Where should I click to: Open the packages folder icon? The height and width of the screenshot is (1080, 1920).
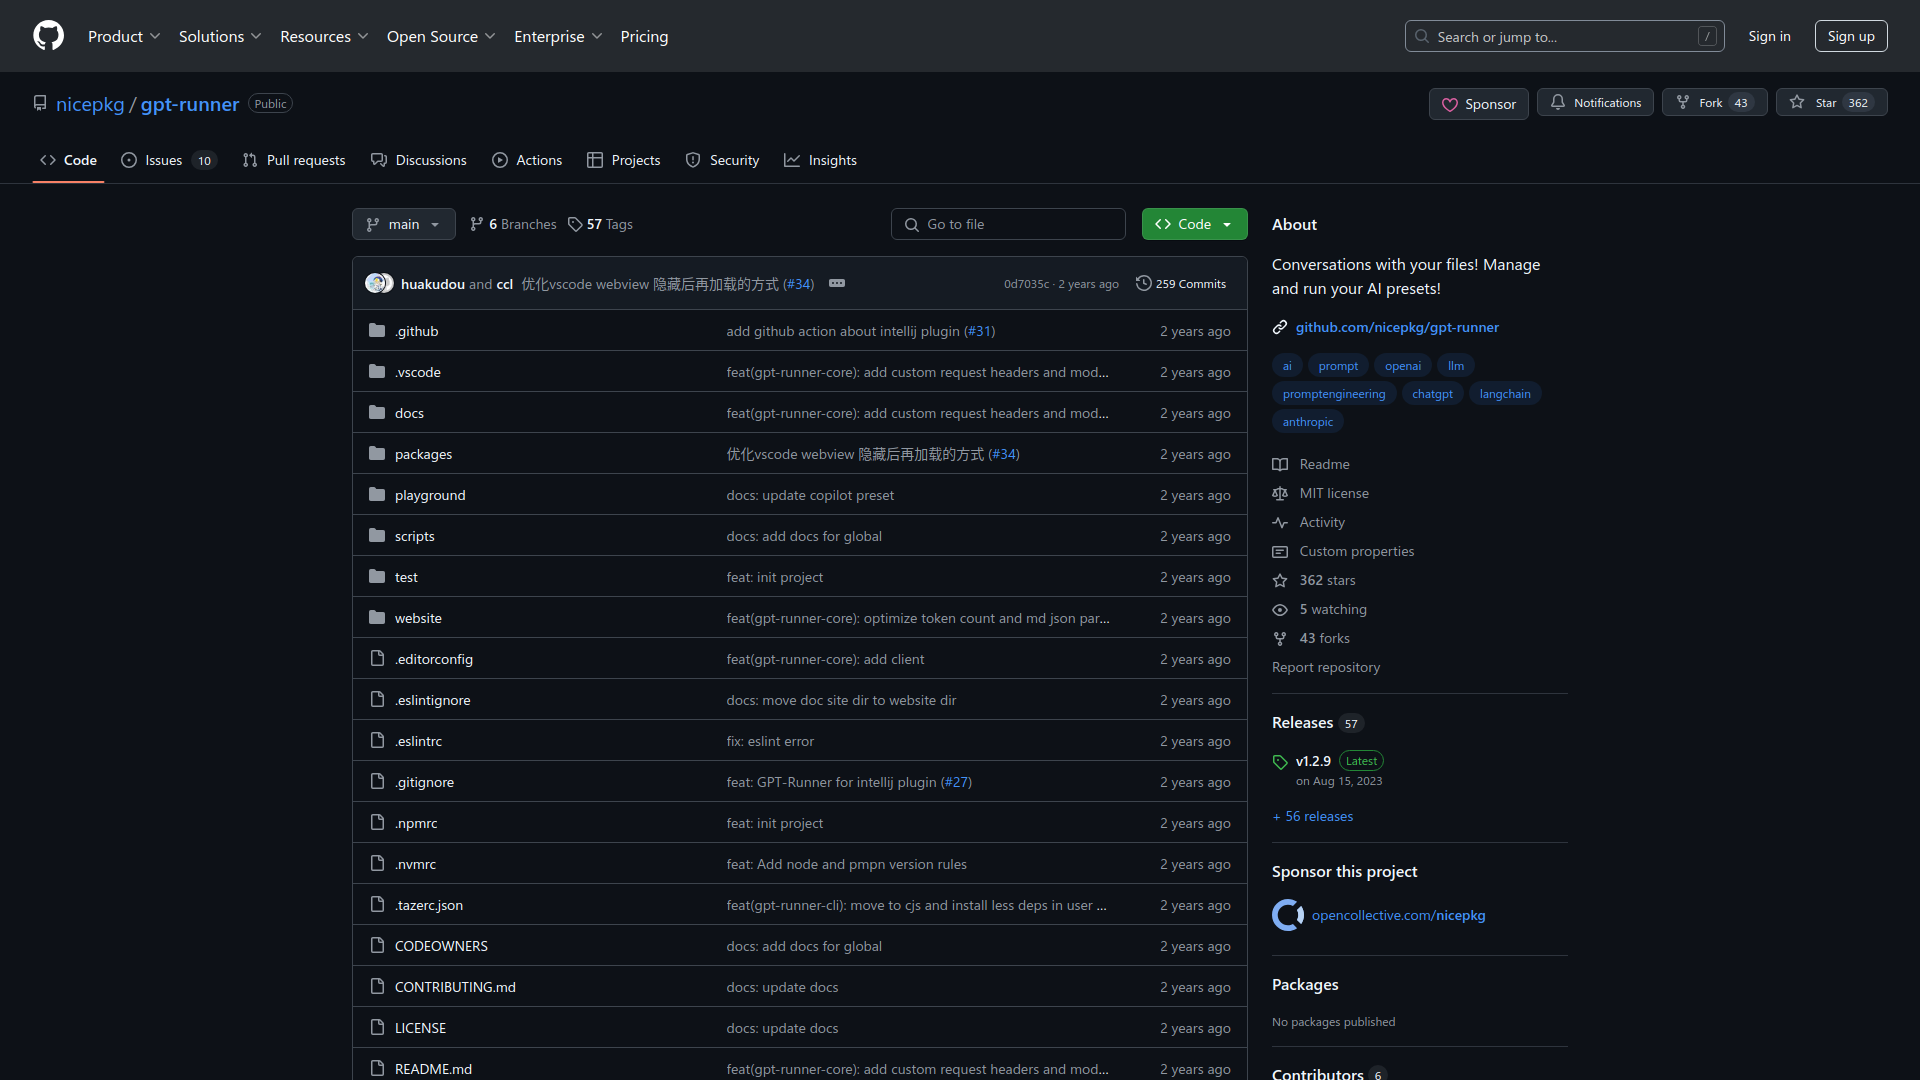coord(377,454)
